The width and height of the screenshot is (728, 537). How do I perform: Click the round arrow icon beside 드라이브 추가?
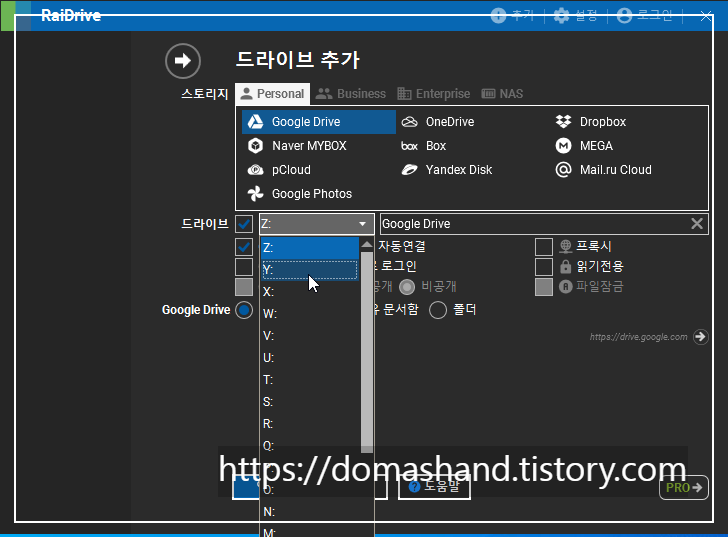coord(183,60)
